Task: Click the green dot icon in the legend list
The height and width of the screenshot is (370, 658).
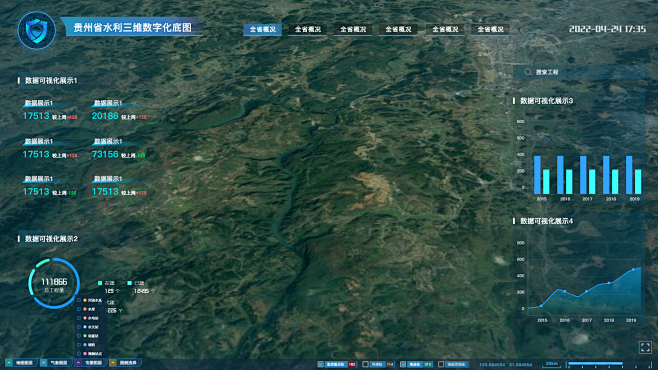Action: tap(85, 336)
